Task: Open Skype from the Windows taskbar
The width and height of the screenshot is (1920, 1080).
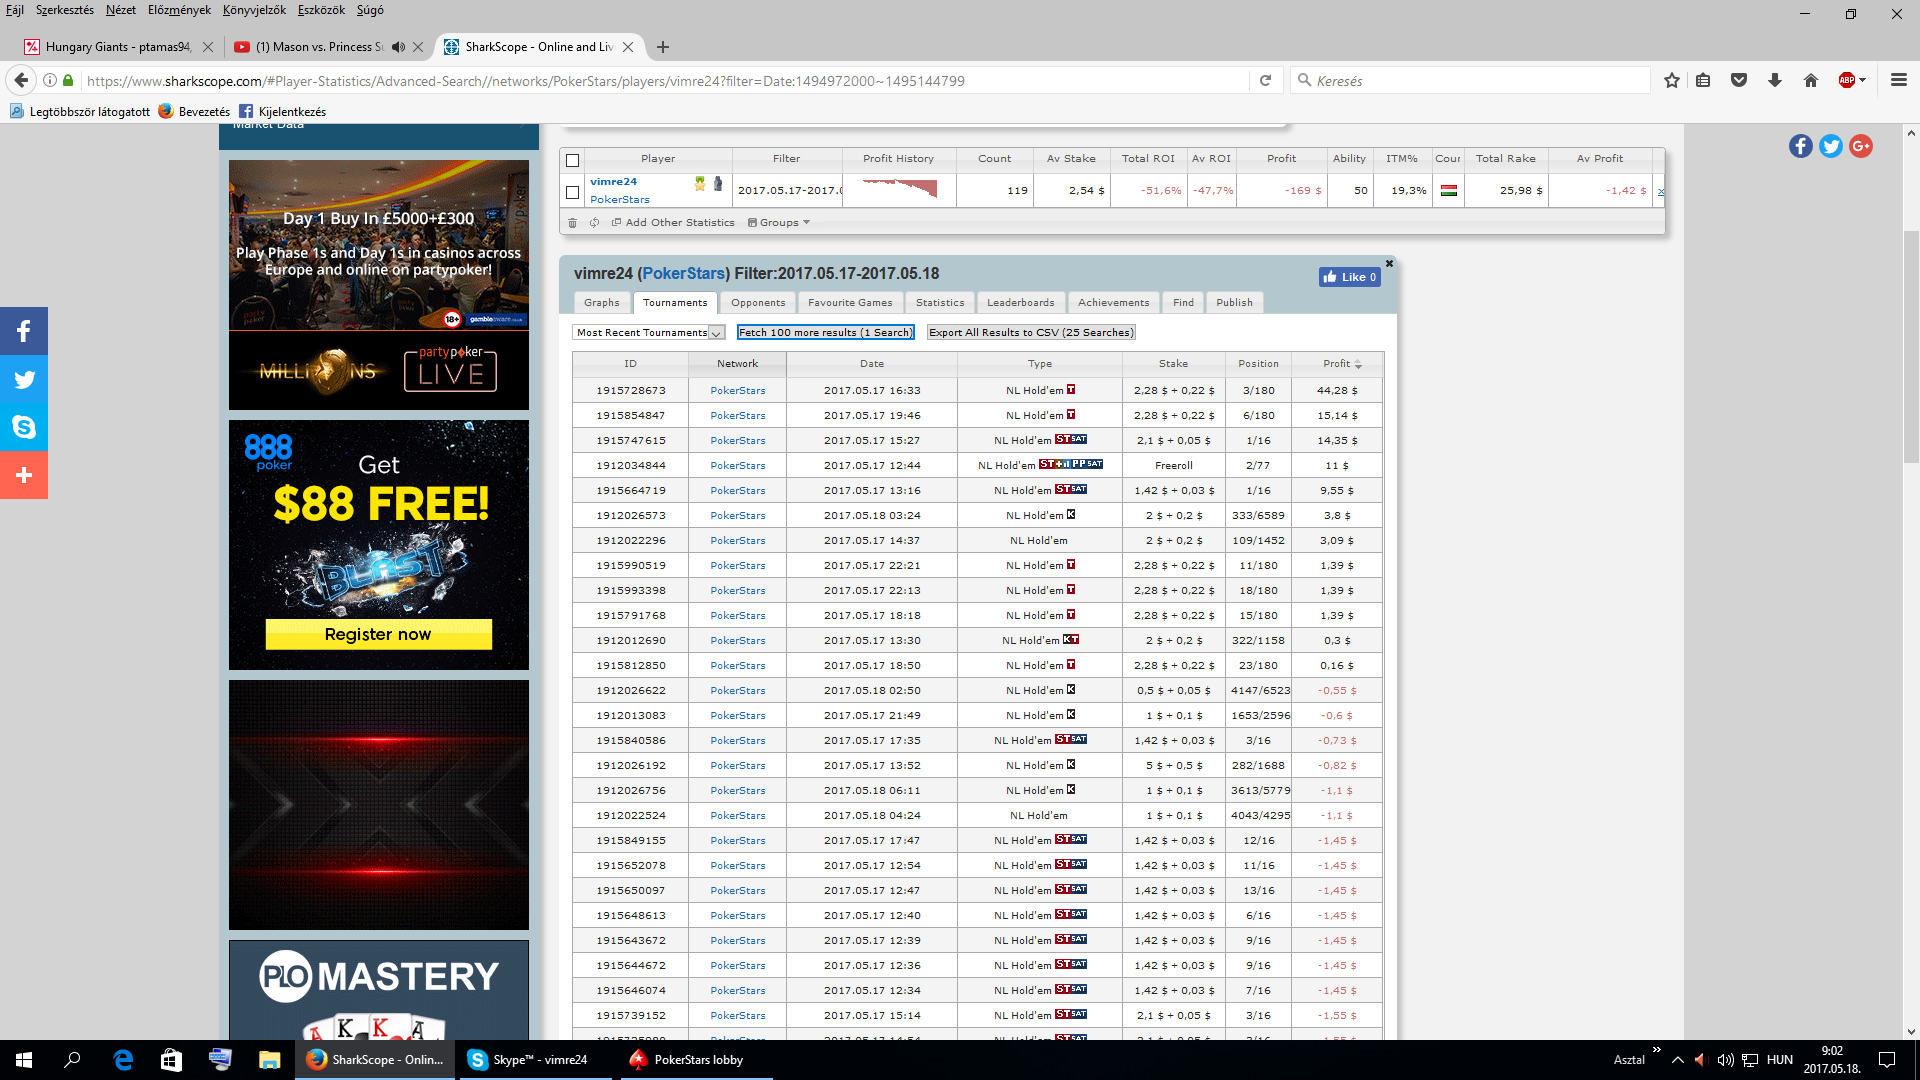Action: tap(534, 1060)
